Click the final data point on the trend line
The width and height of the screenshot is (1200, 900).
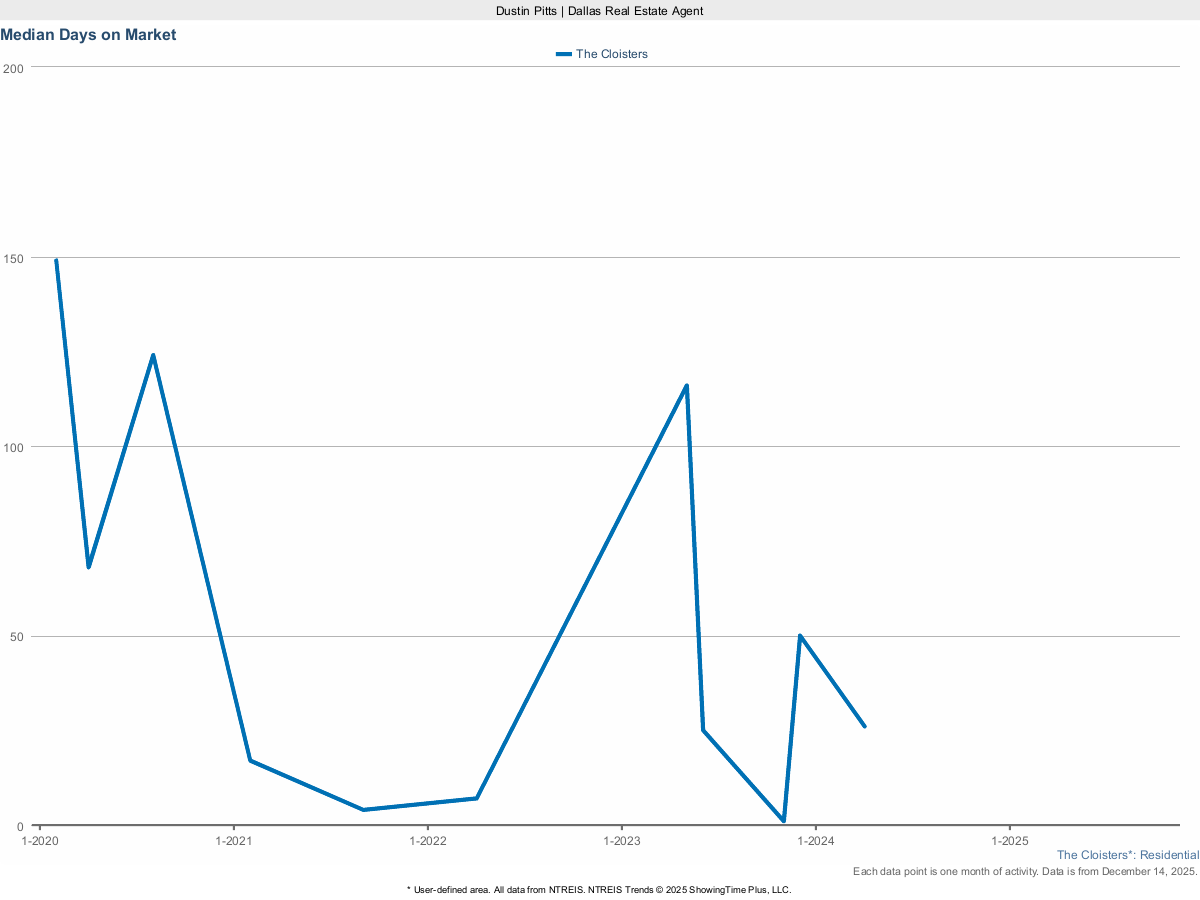click(864, 725)
